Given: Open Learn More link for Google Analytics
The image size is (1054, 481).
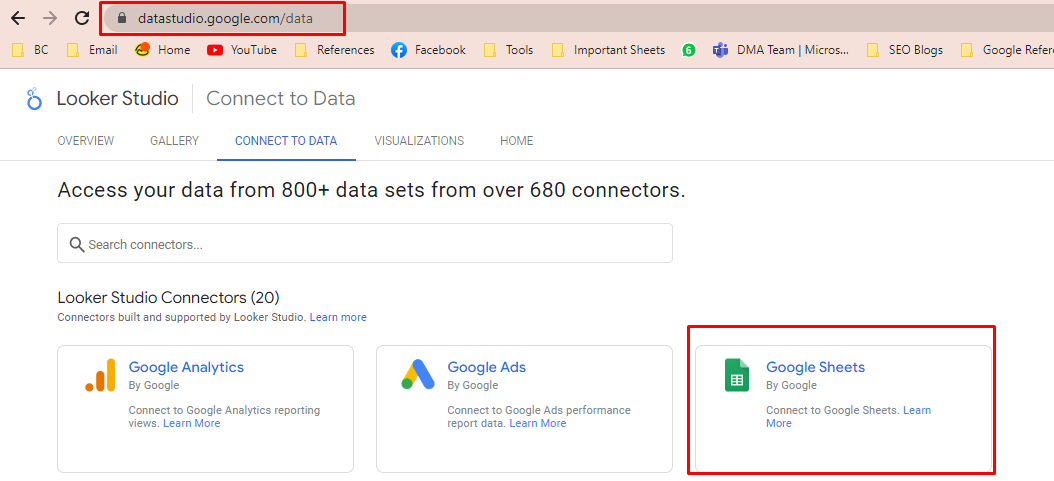Looking at the screenshot, I should (192, 423).
